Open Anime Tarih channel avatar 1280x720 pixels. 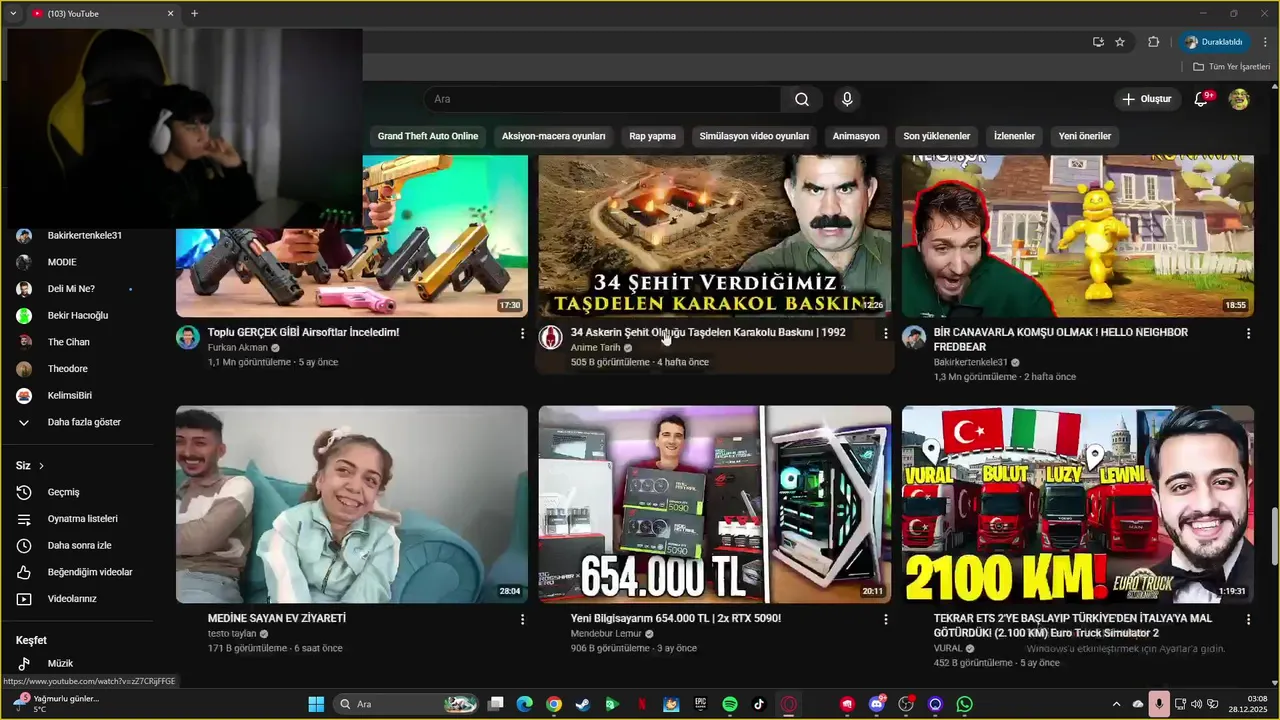click(x=551, y=337)
